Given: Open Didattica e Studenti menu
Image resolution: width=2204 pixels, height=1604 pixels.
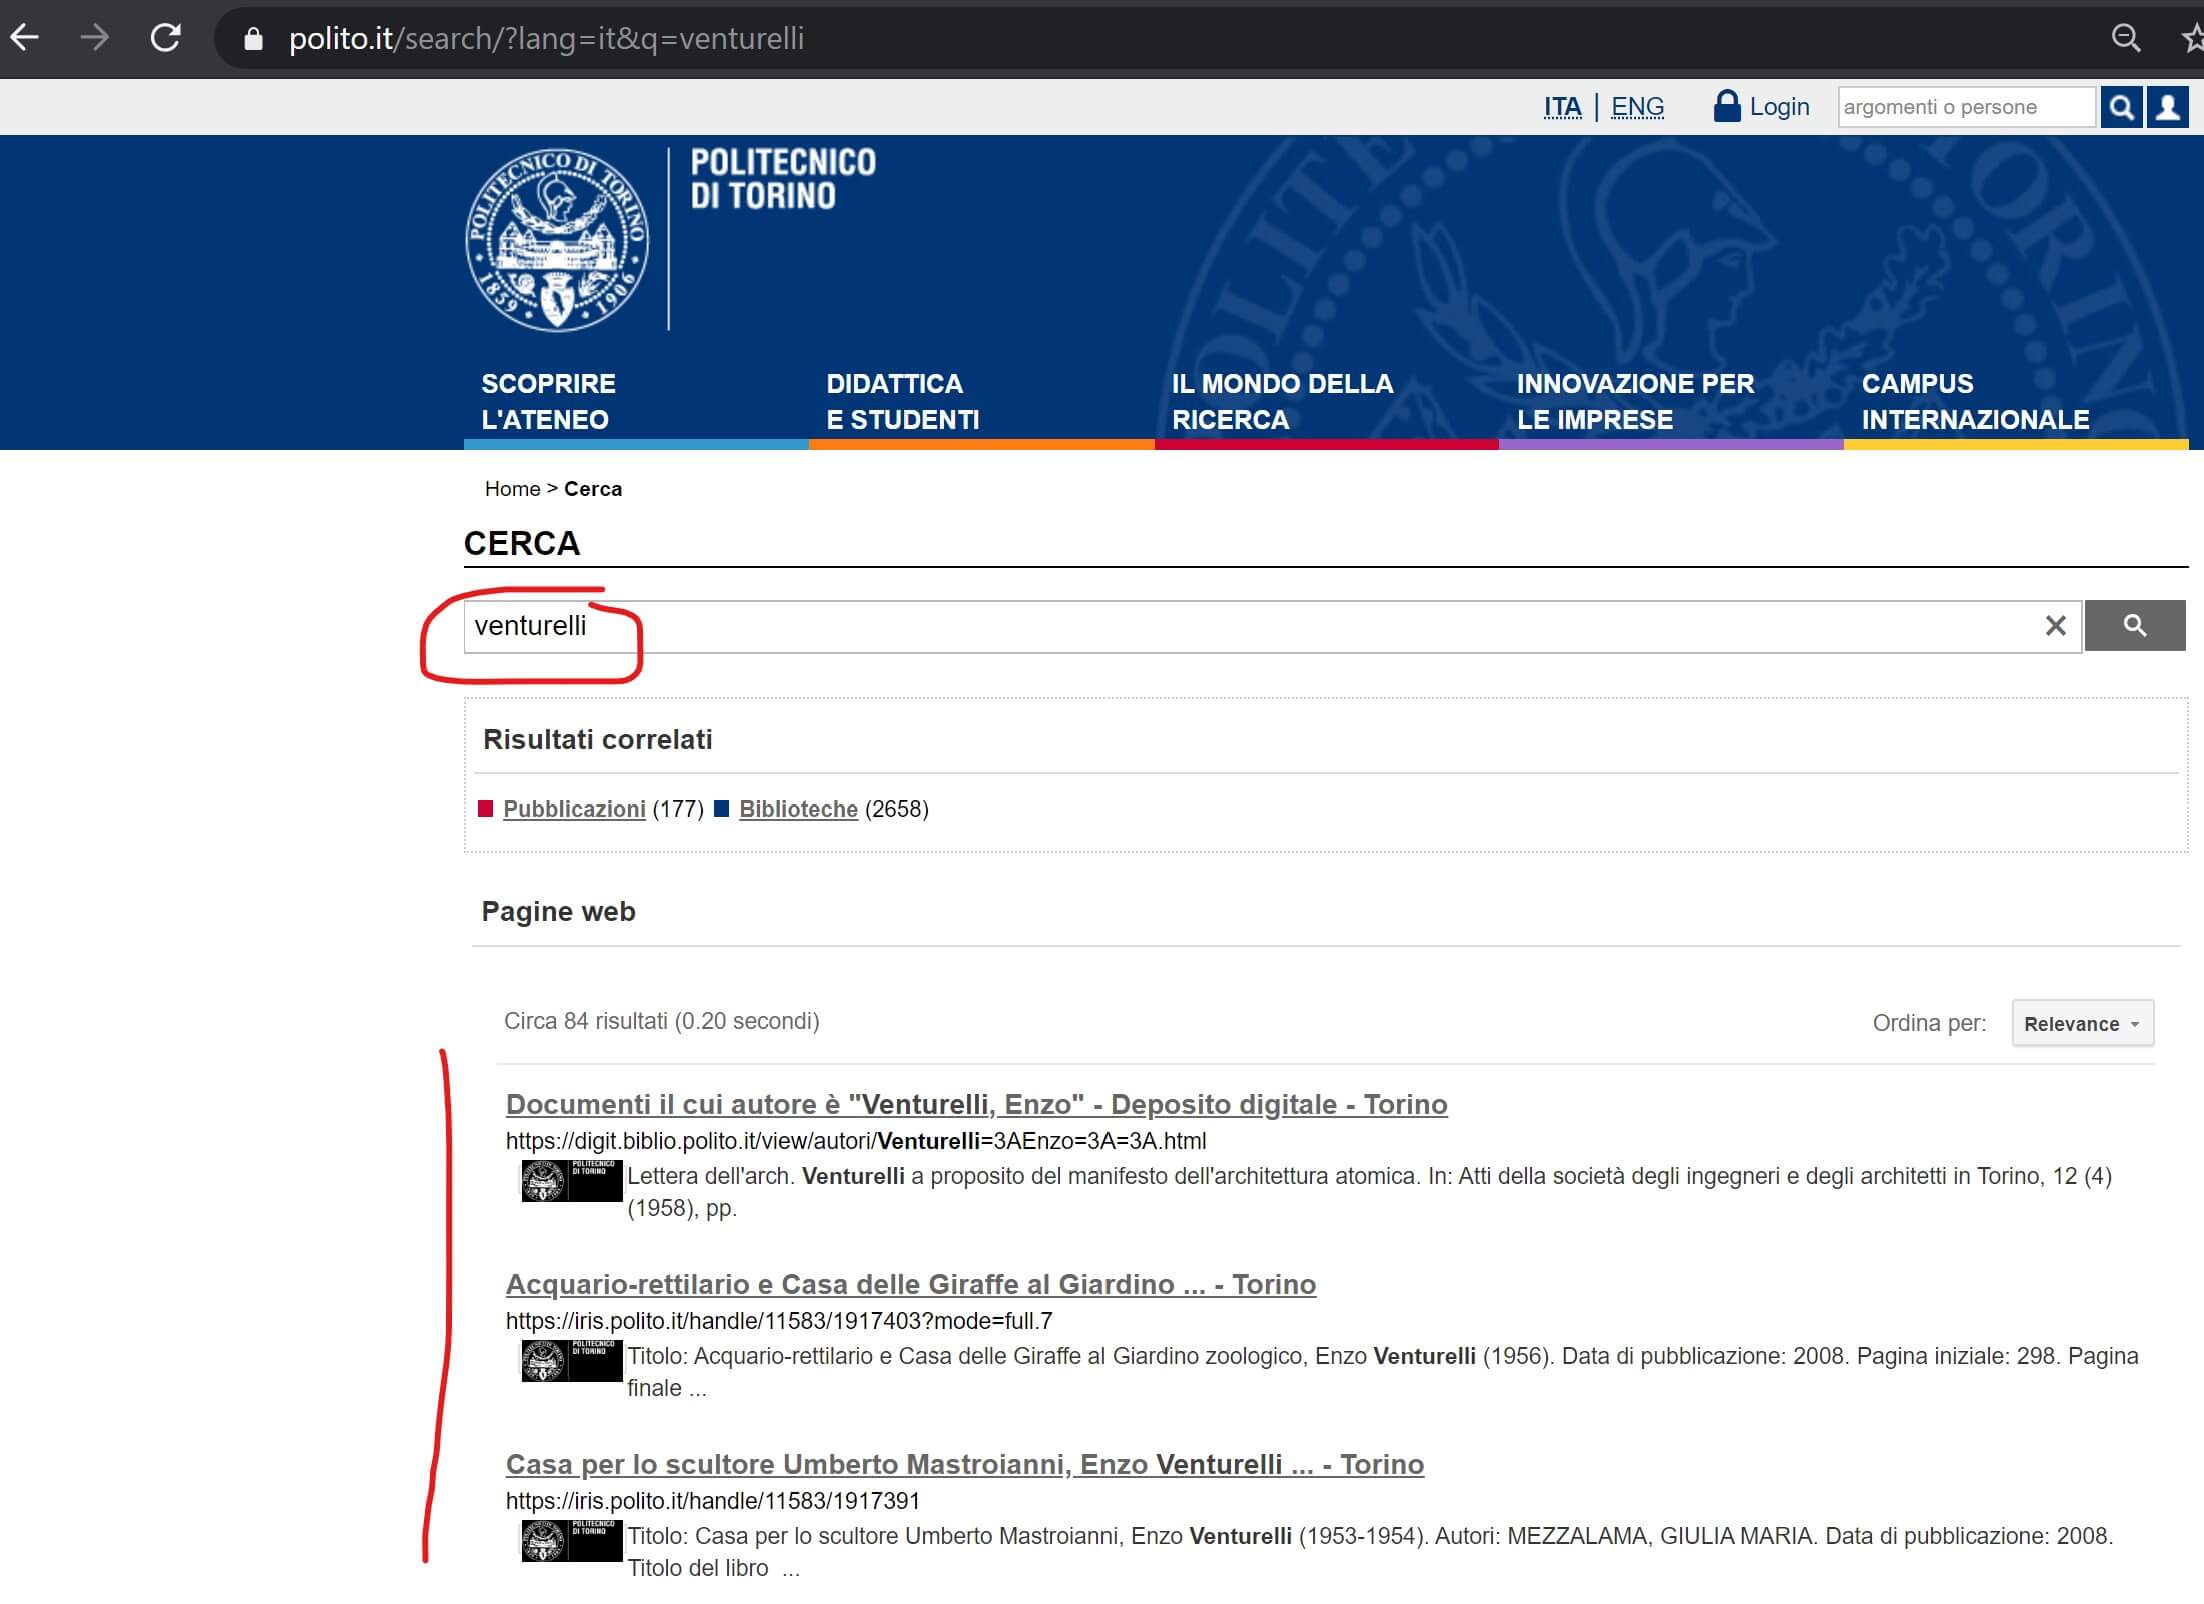Looking at the screenshot, I should [902, 401].
